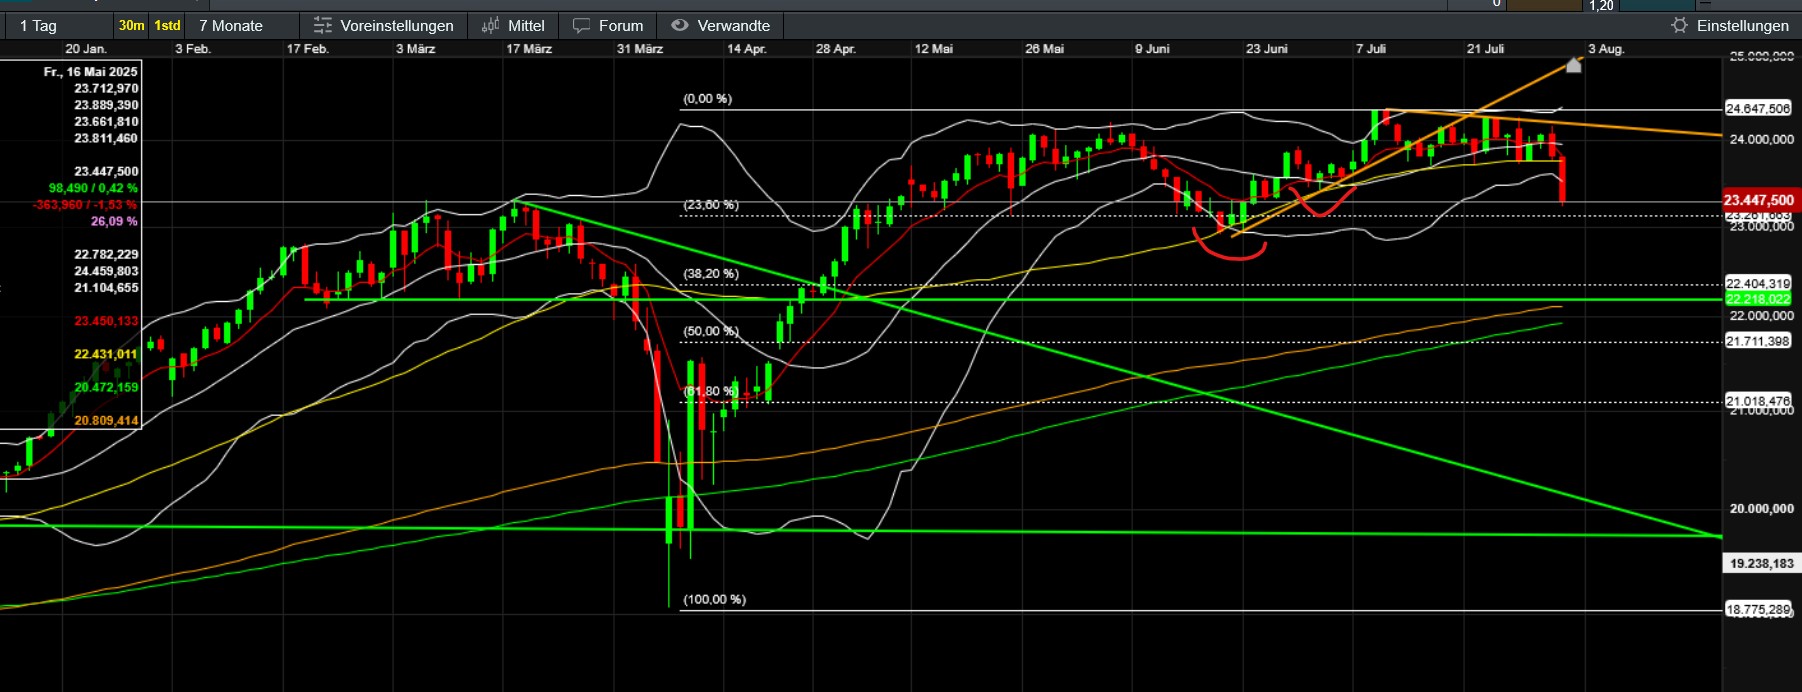Open the Voreinstellungen sliders icon

[322, 25]
